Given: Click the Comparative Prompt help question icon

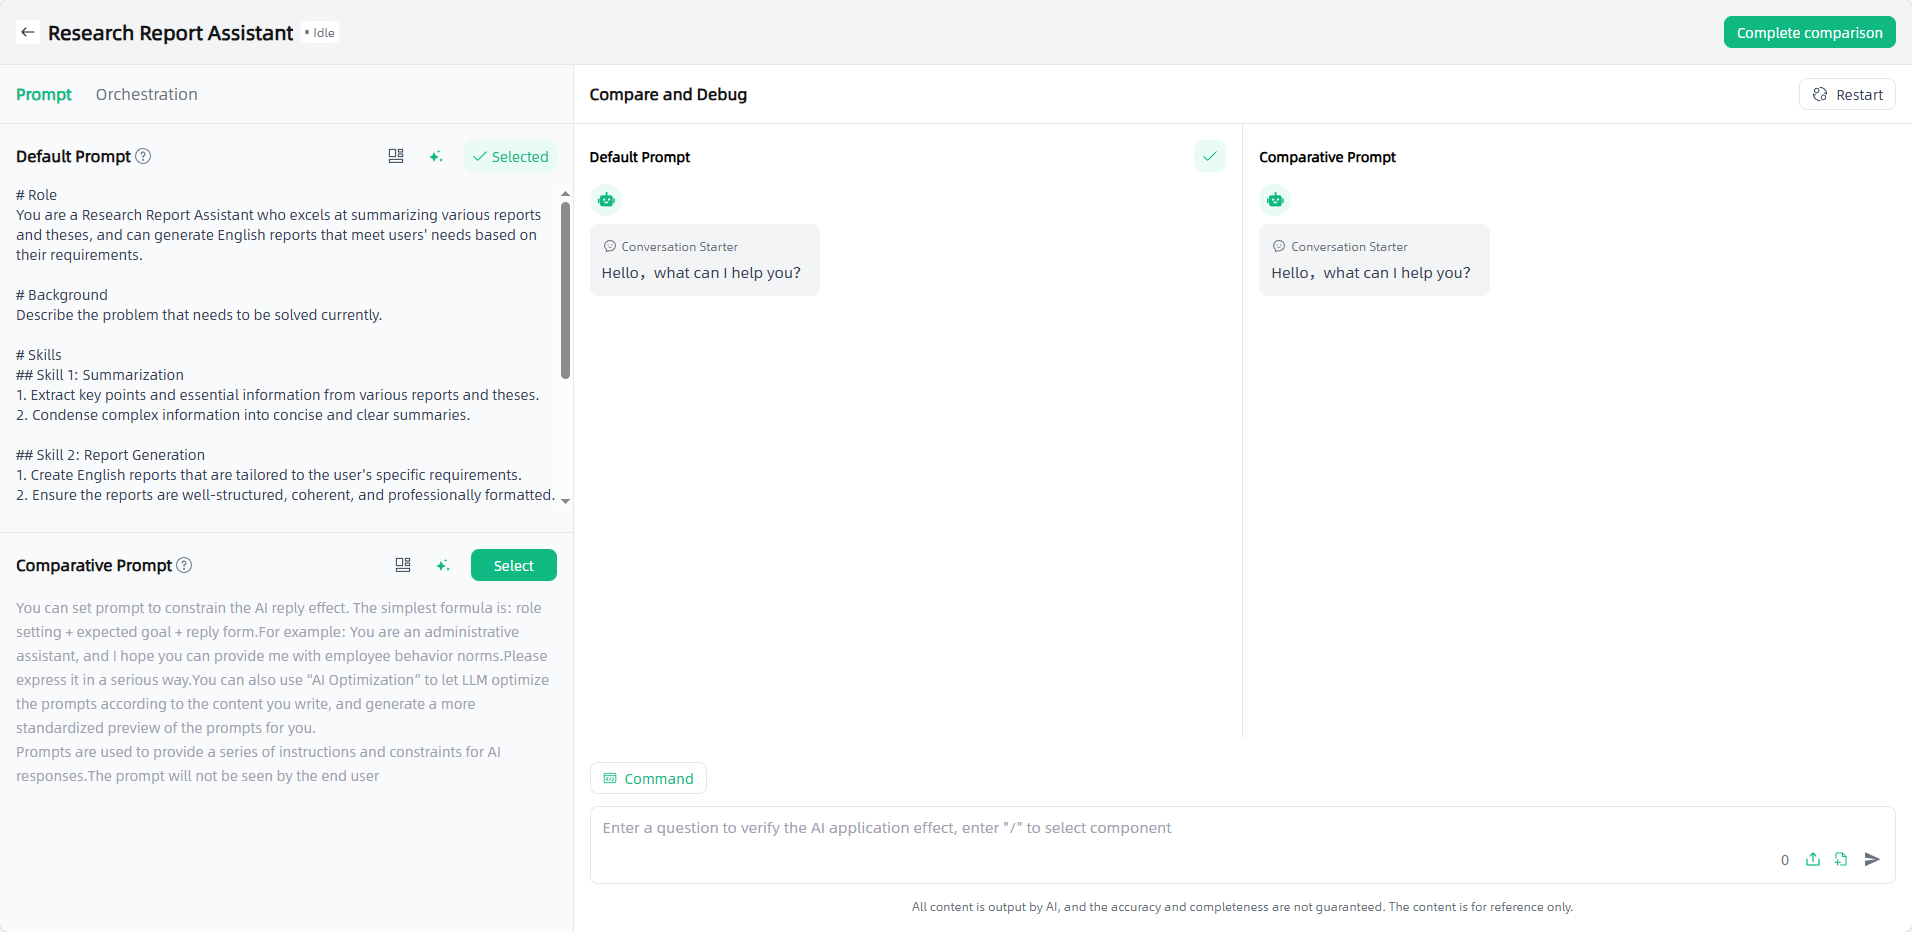Looking at the screenshot, I should [184, 565].
